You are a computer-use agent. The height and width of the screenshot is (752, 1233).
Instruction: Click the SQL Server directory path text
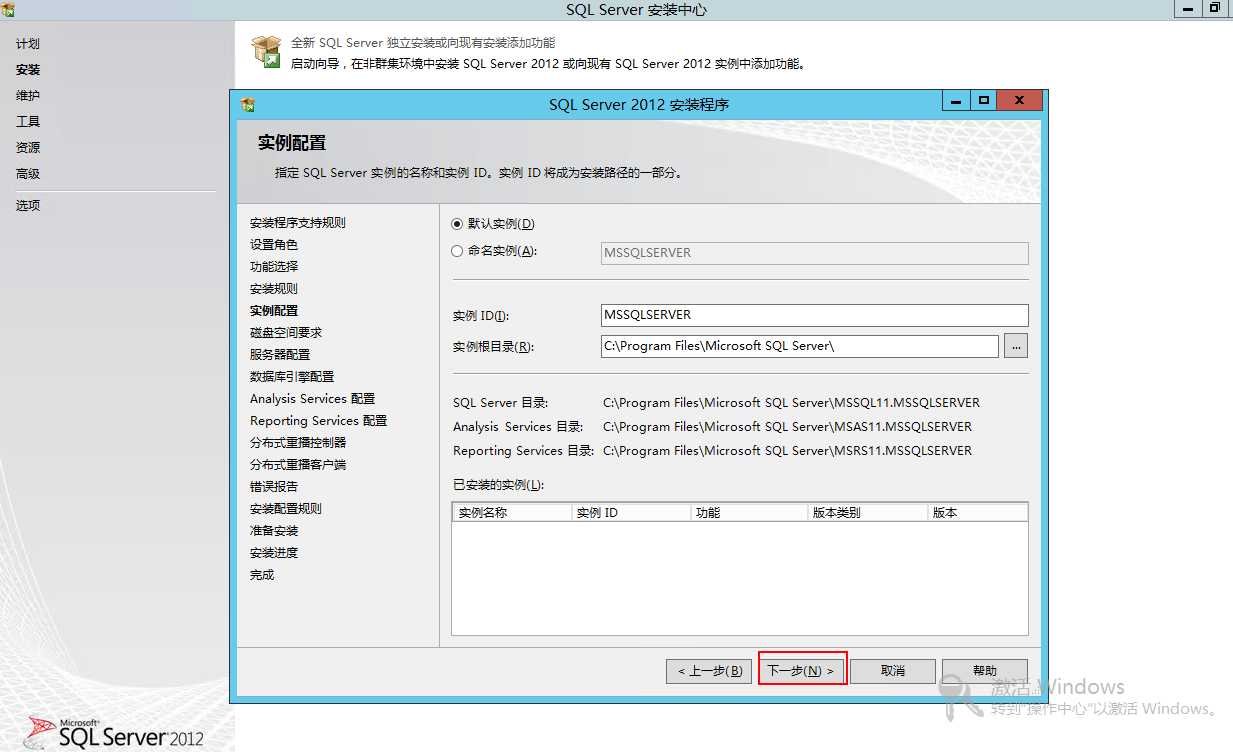[791, 403]
